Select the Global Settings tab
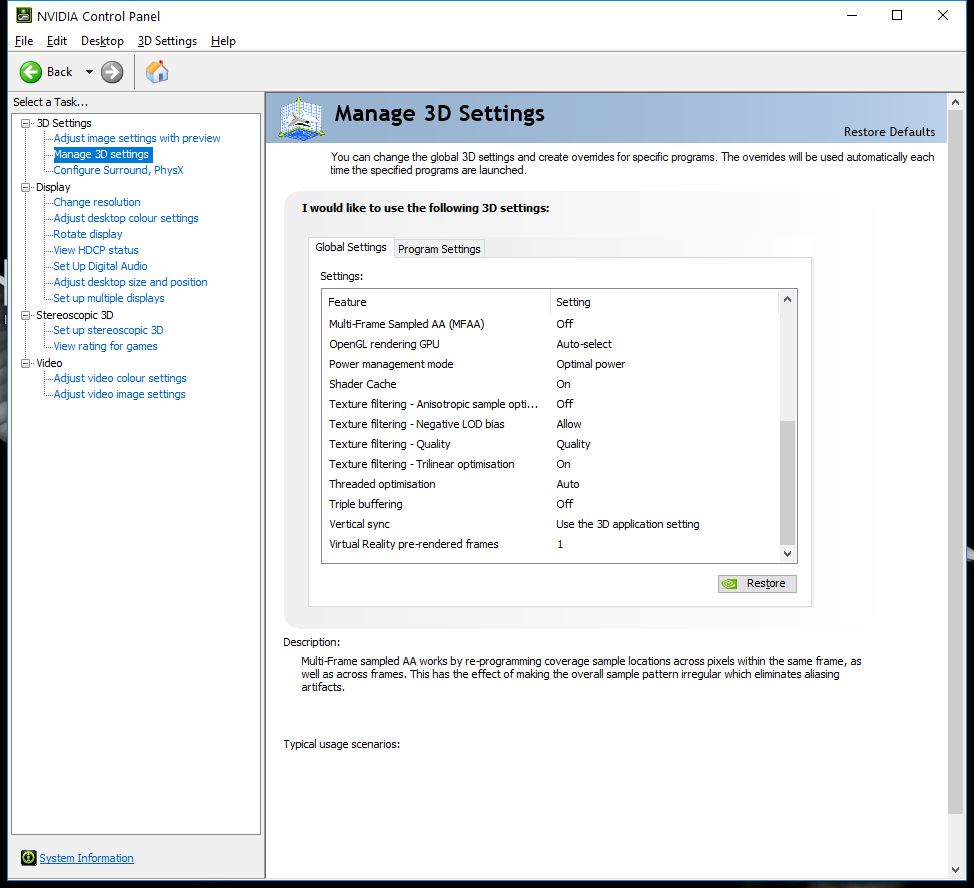 point(351,247)
